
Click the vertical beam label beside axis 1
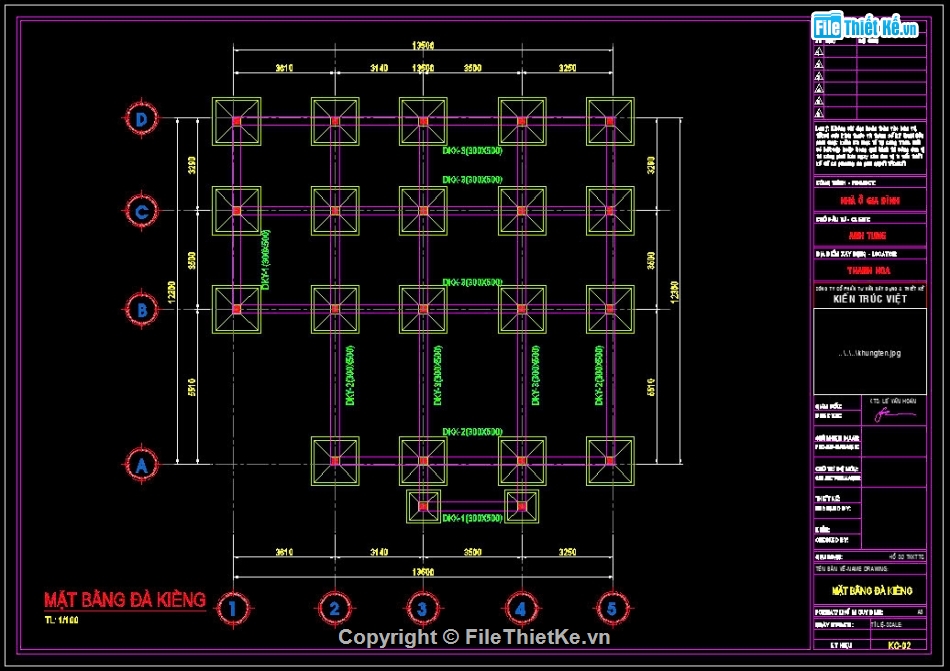point(265,260)
